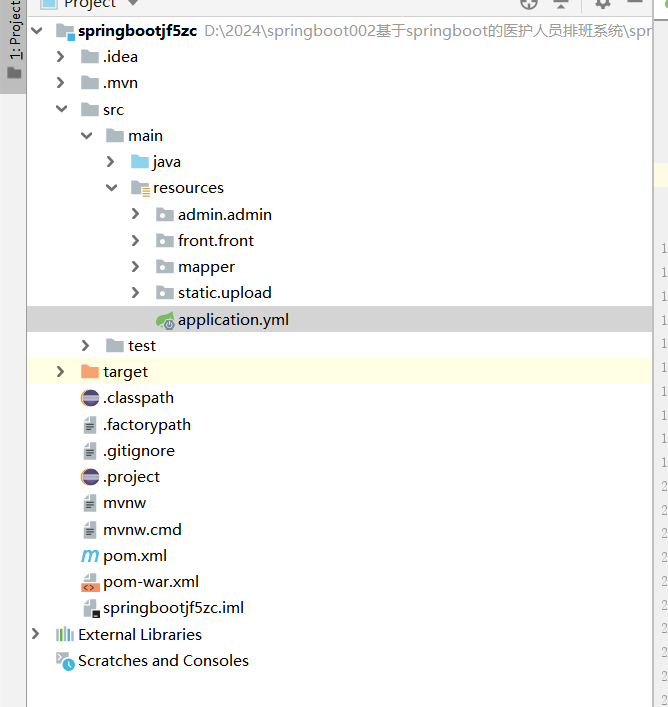This screenshot has width=668, height=707.
Task: Collapse the springbootjf5zc root node
Action: click(x=37, y=31)
